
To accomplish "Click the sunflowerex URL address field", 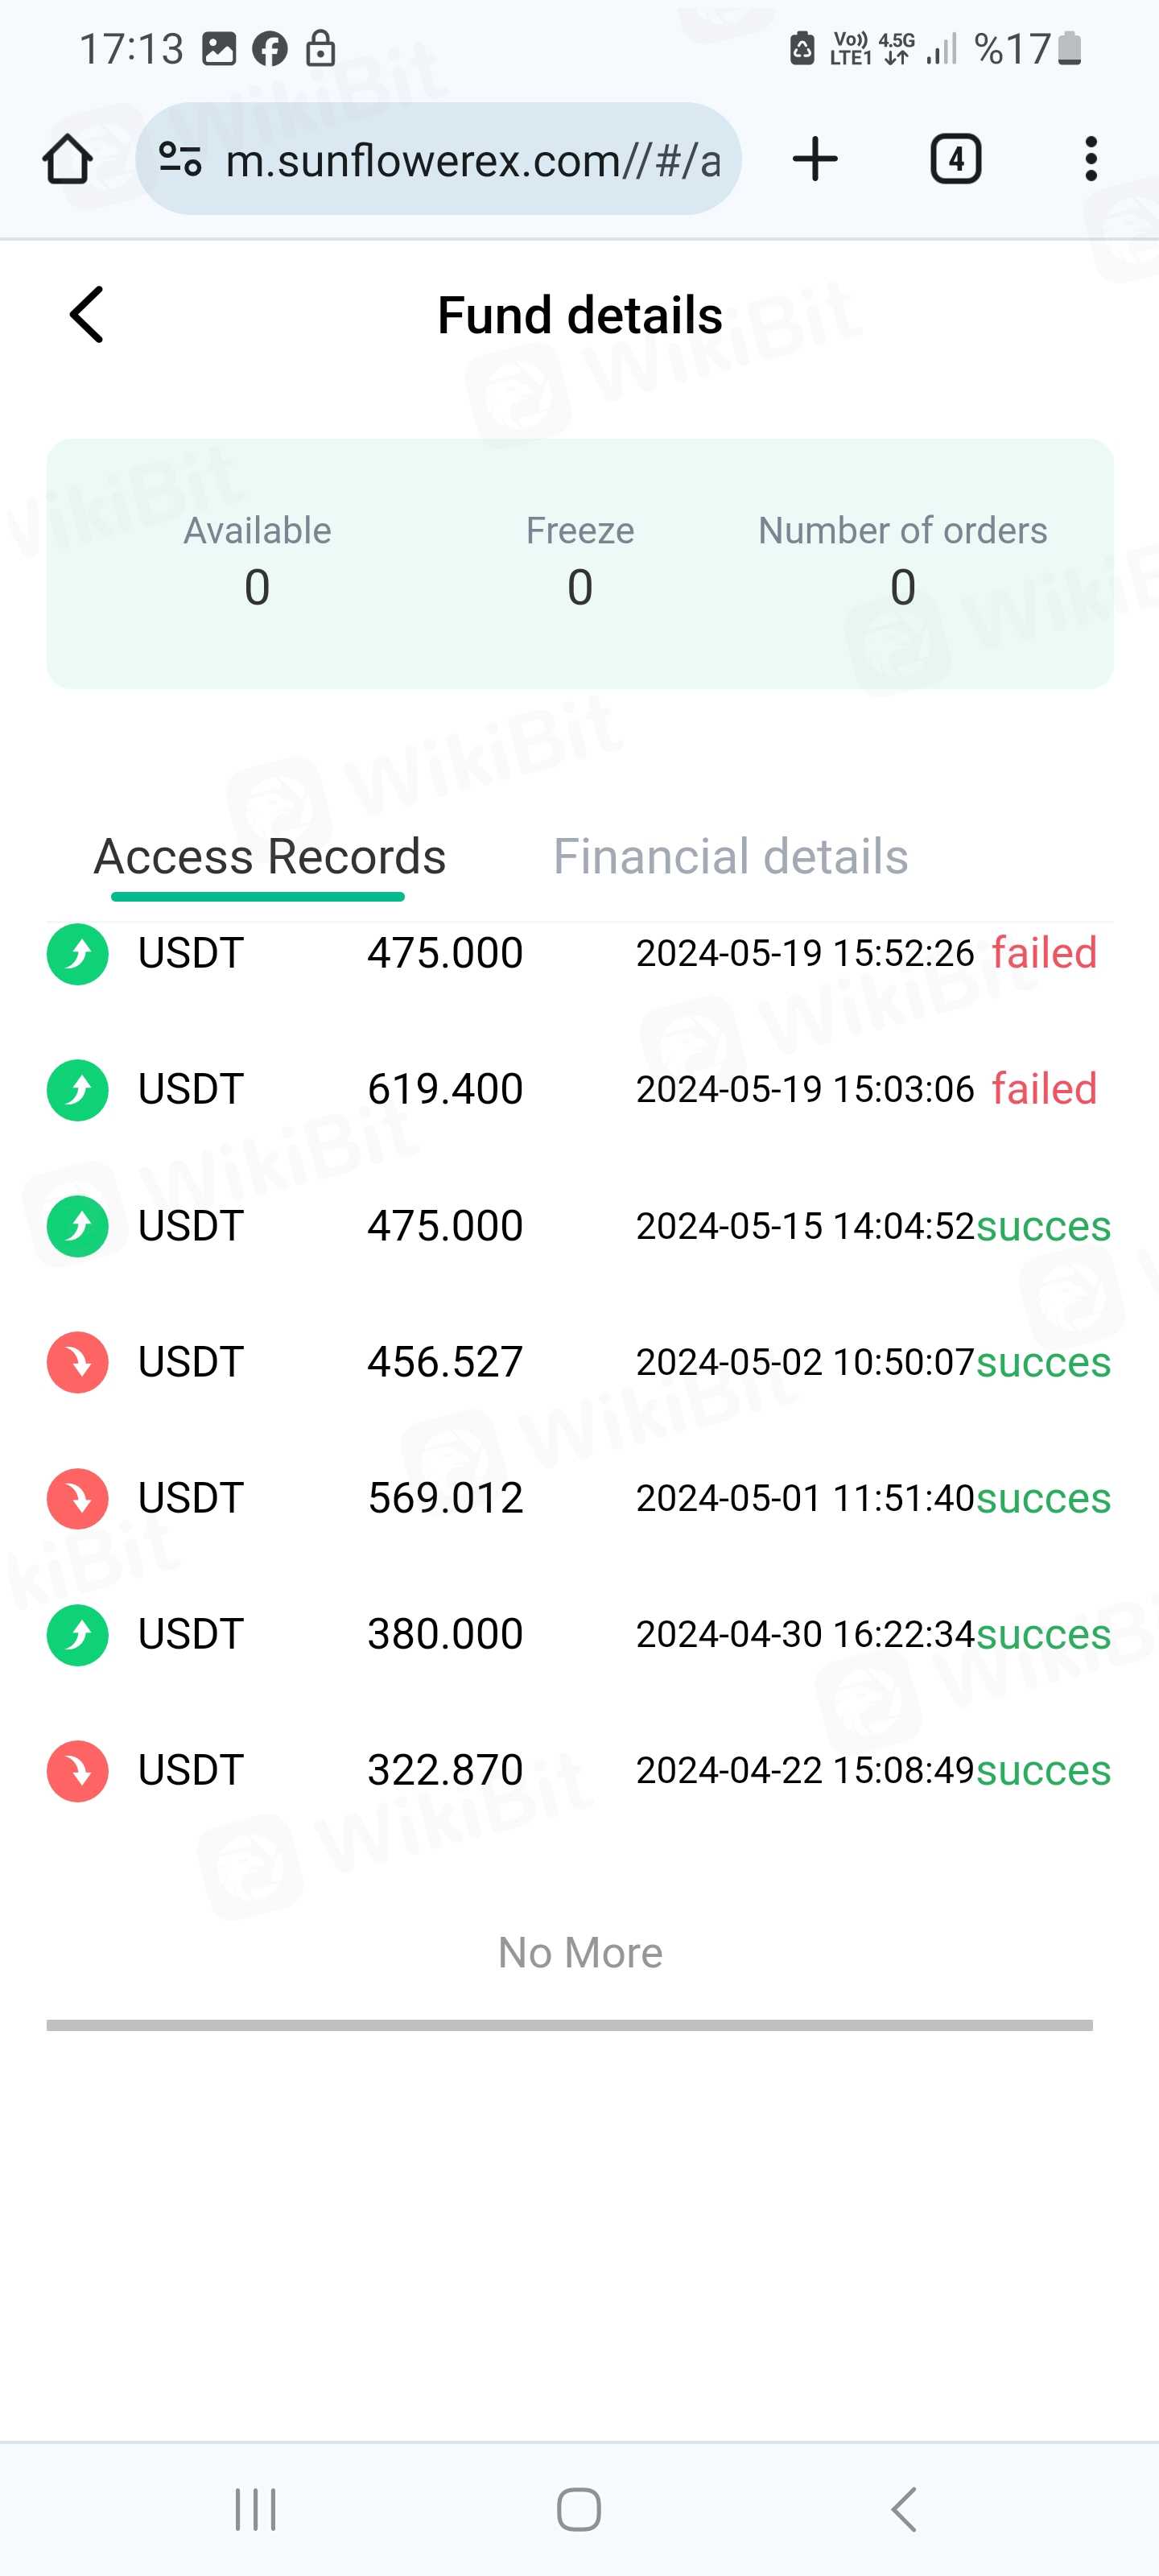I will coord(470,160).
